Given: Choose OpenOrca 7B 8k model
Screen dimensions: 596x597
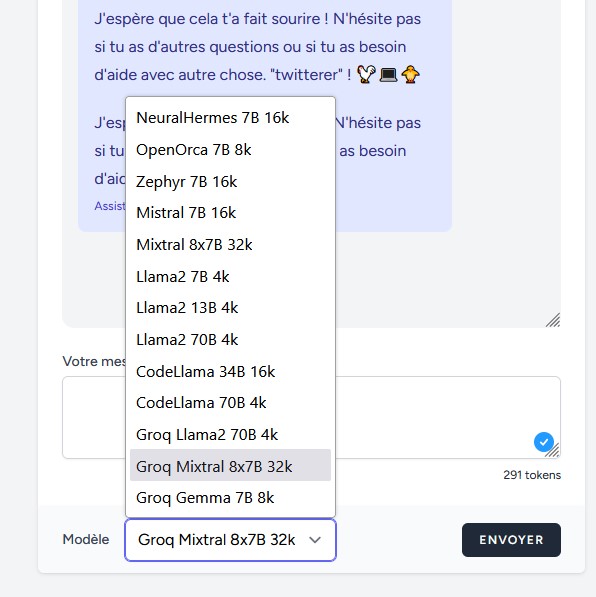Looking at the screenshot, I should (x=230, y=150).
